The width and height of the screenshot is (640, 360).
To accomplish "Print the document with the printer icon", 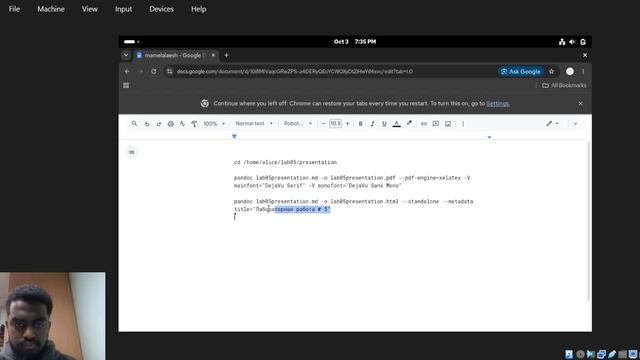I will 171,124.
